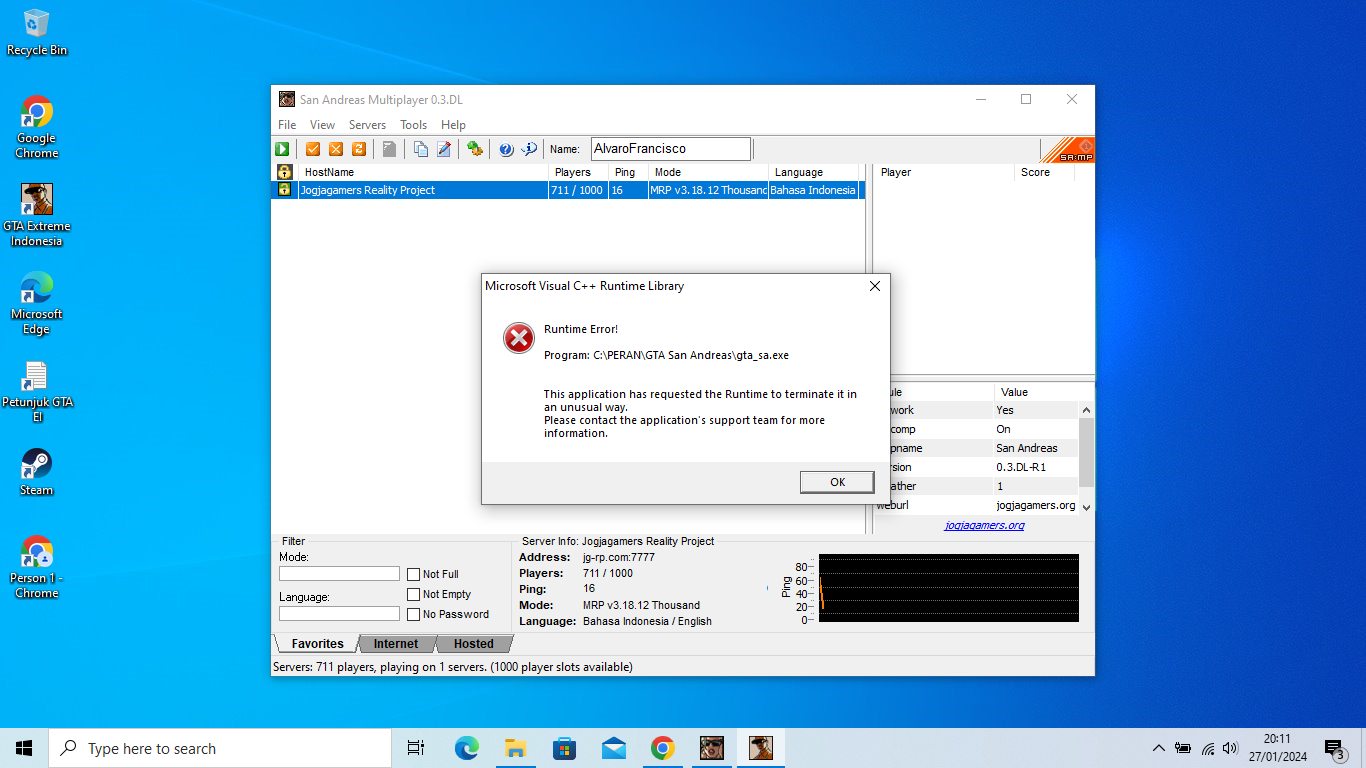This screenshot has width=1366, height=768.
Task: Open Mail app on the taskbar
Action: tap(613, 748)
